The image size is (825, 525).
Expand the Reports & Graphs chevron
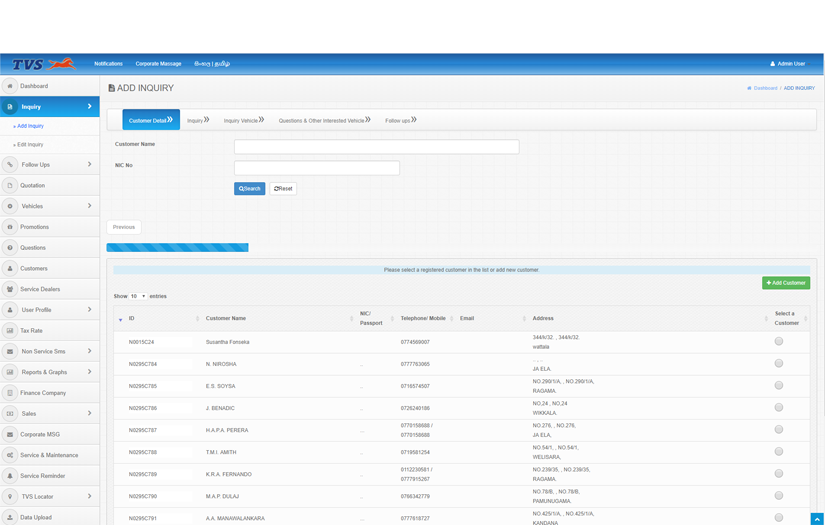pos(89,371)
